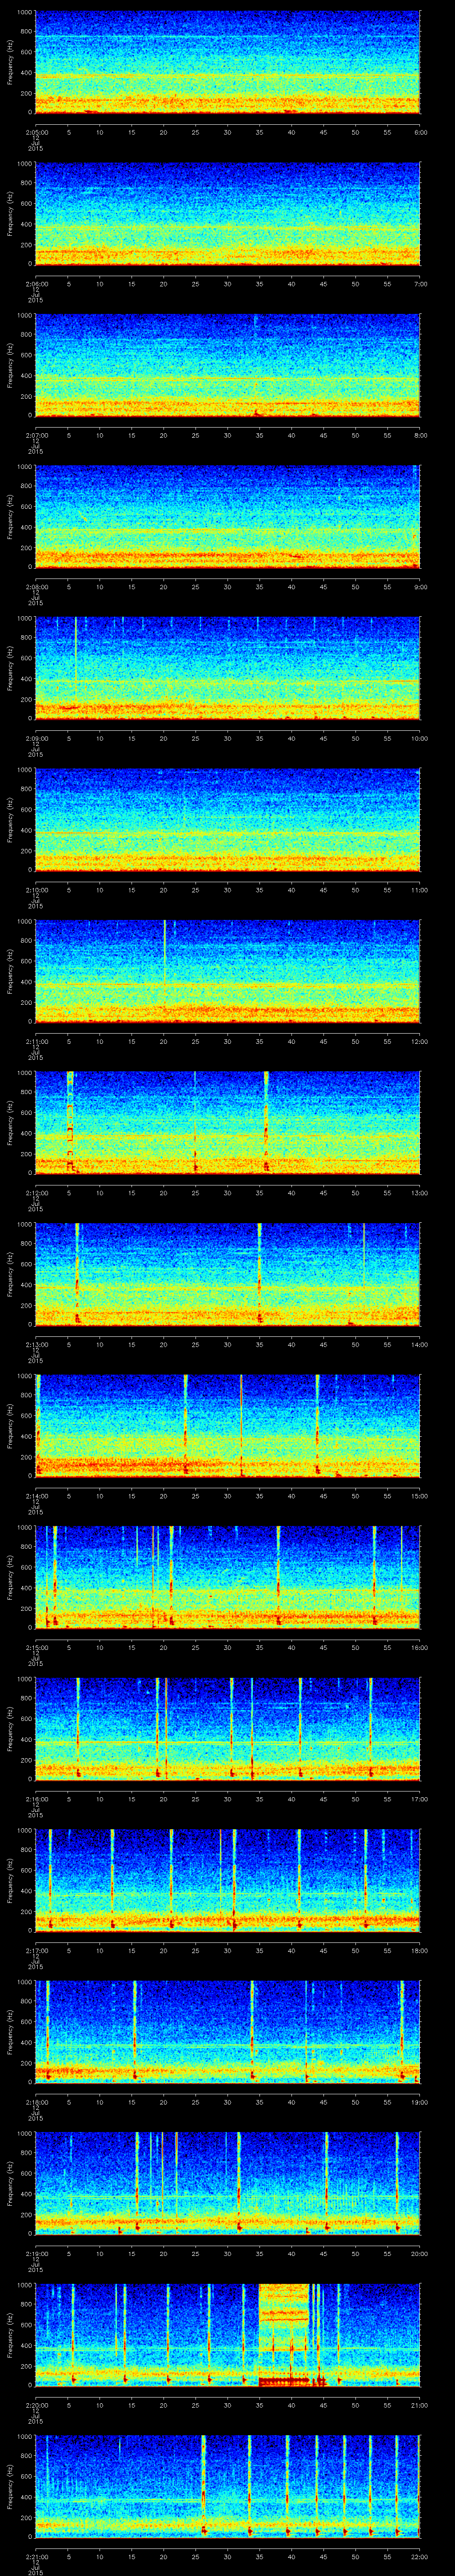Click the 6:00 end time label
Screen dimensions: 455x2576
click(x=420, y=132)
